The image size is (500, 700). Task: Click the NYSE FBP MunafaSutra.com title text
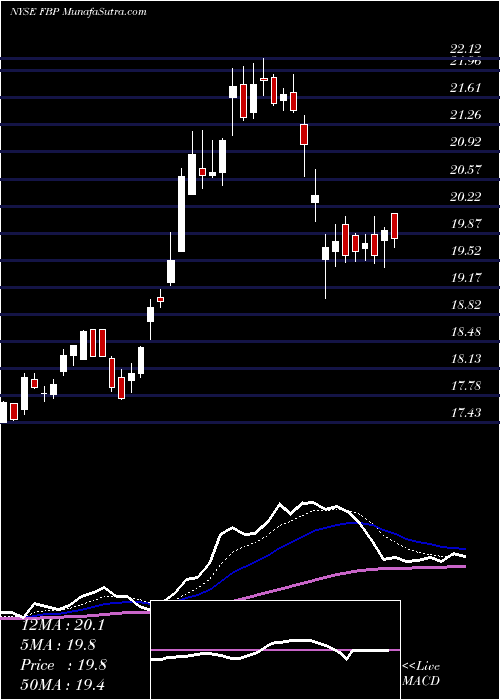(78, 12)
